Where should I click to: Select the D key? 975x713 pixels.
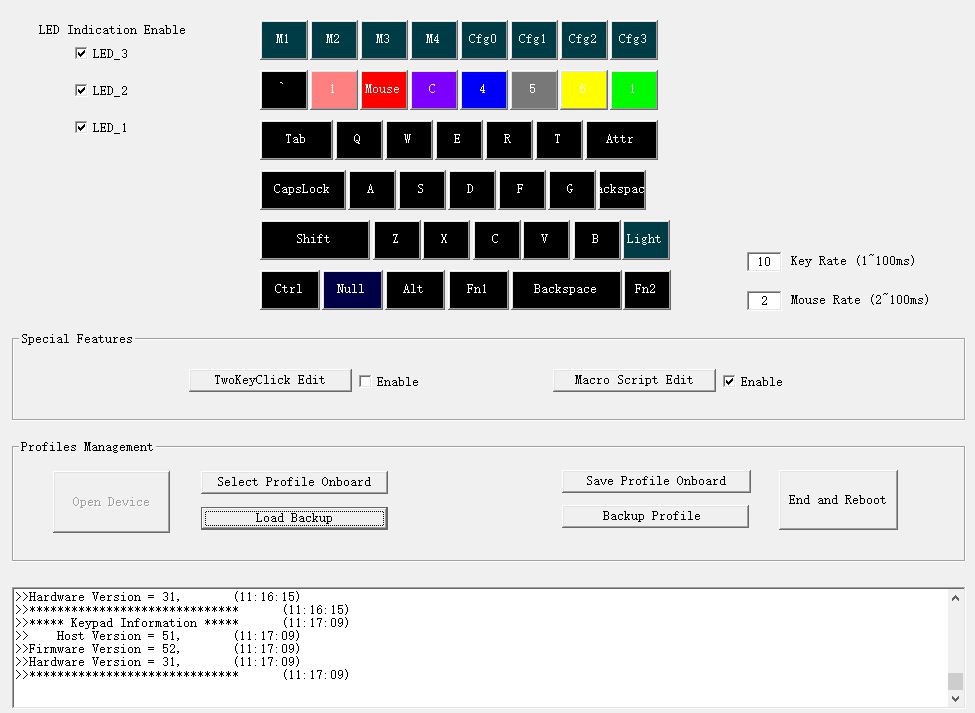pos(471,190)
